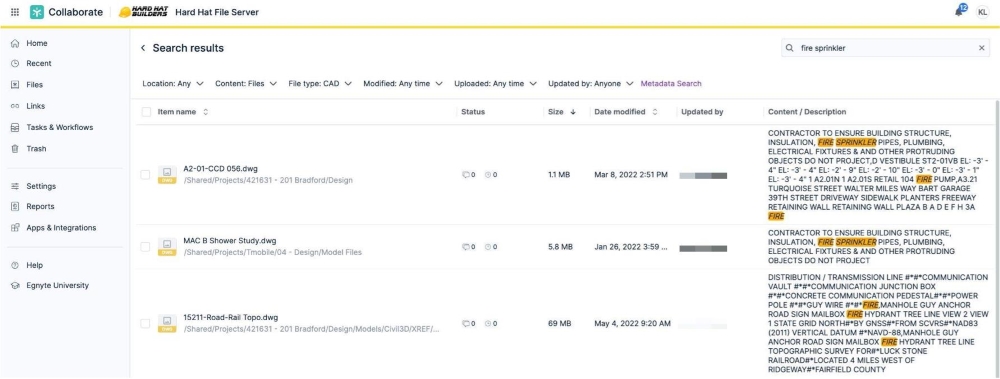Open folder path /Shared/Projects/Tmobile/04 - Design/Model Files
The width and height of the screenshot is (1000, 379).
pyautogui.click(x=272, y=253)
